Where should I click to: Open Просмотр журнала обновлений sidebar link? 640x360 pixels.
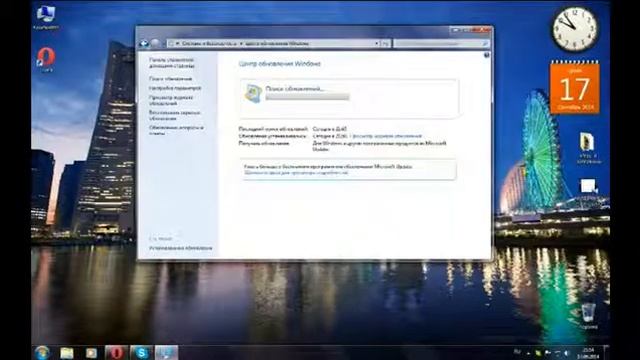click(x=171, y=100)
